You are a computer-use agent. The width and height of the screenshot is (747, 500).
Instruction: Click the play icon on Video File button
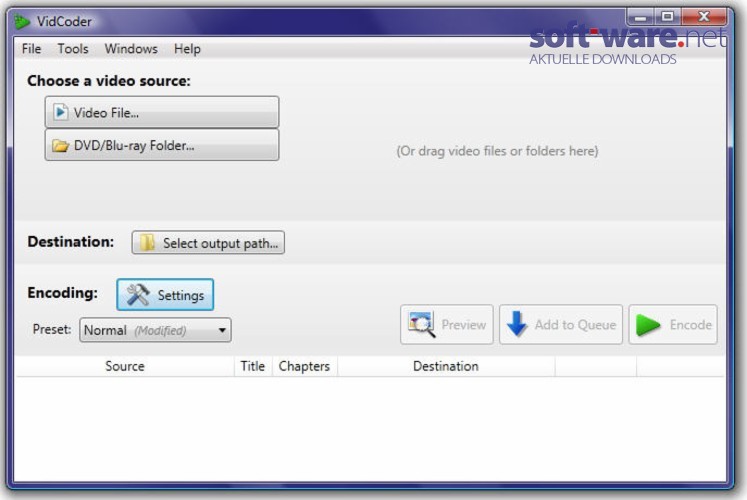(61, 112)
